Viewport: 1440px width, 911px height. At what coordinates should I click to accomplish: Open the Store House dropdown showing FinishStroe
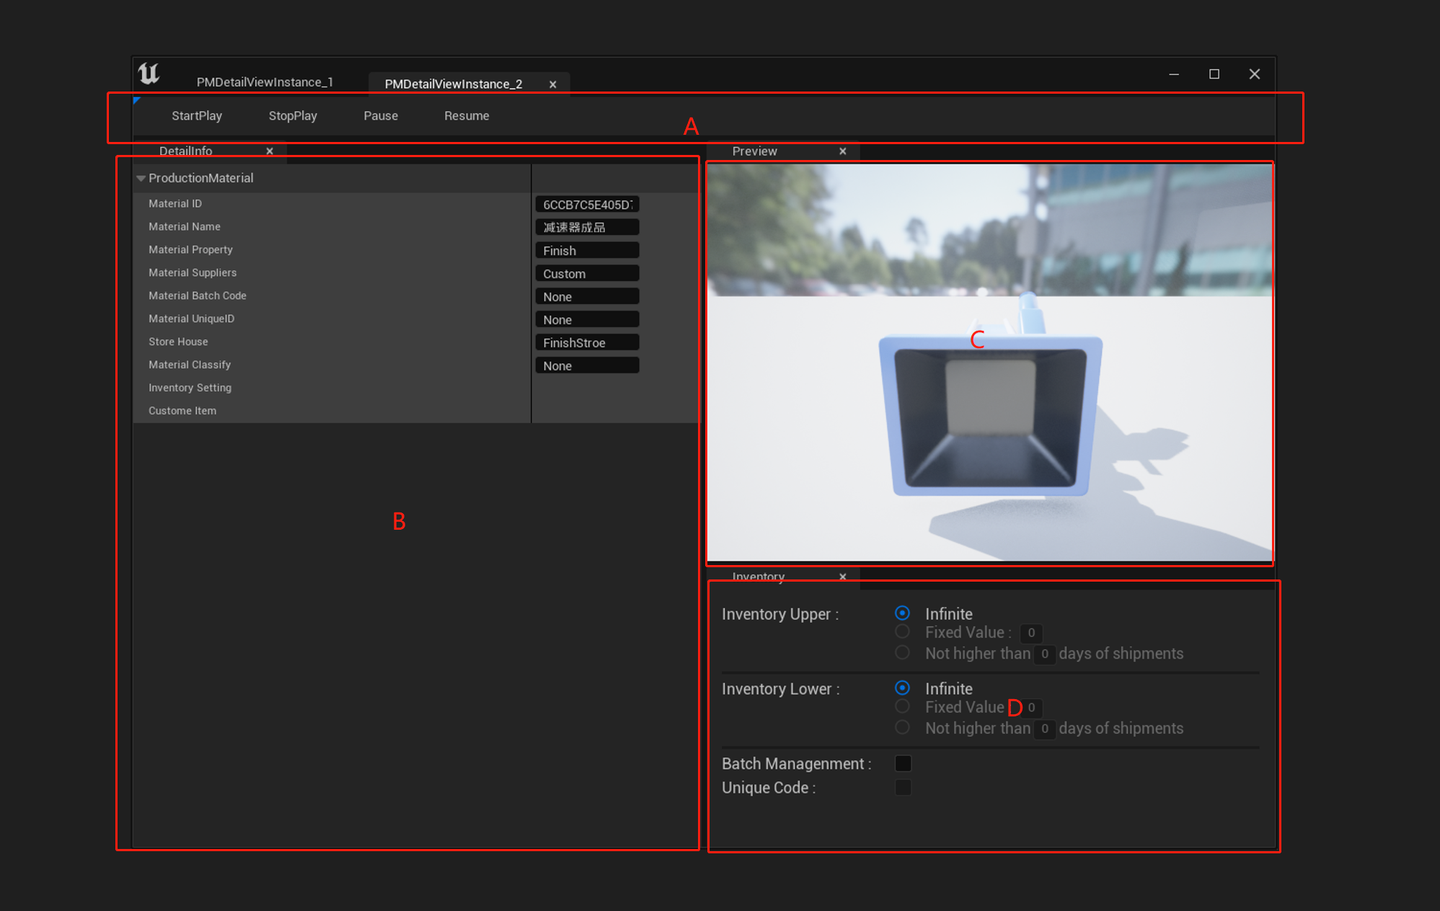(586, 341)
